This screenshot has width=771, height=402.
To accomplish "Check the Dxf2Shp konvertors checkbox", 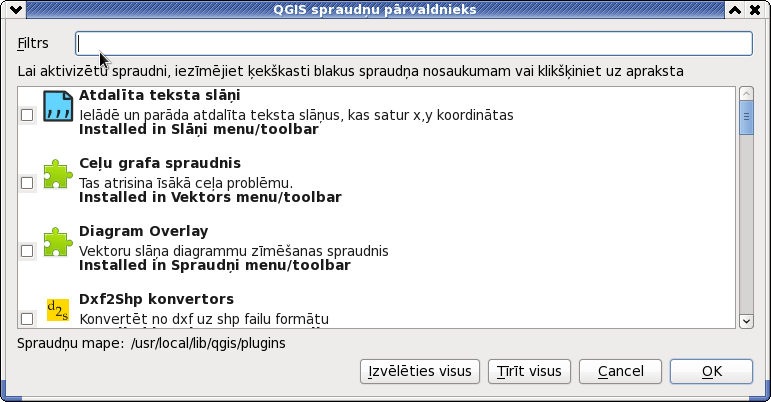I will [27, 319].
